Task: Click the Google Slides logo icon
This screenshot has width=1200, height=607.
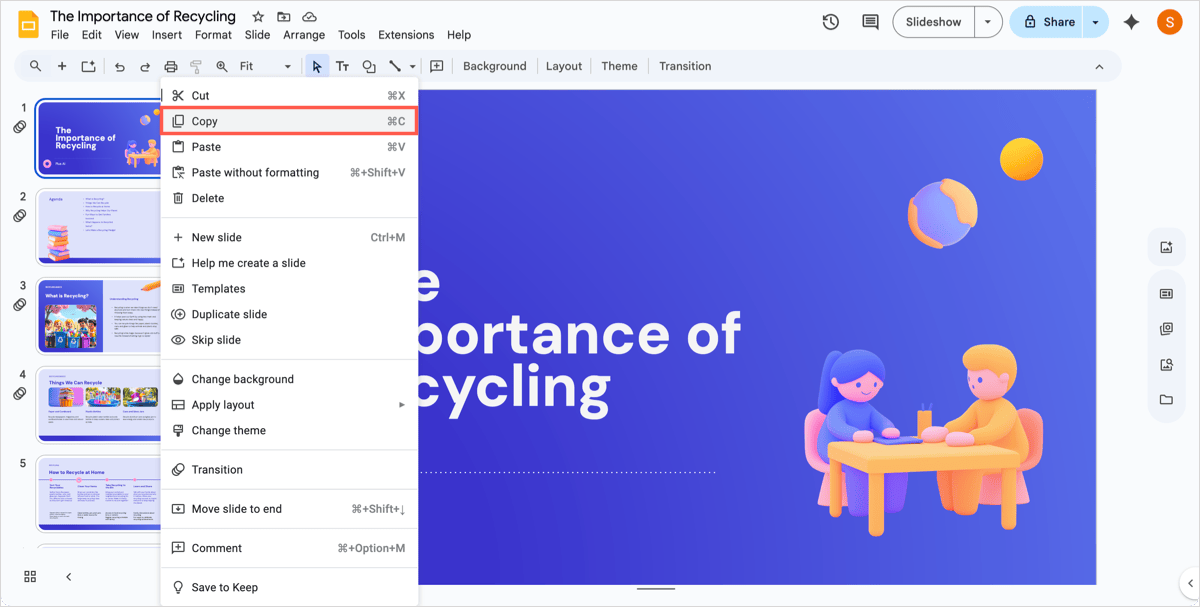Action: (28, 23)
